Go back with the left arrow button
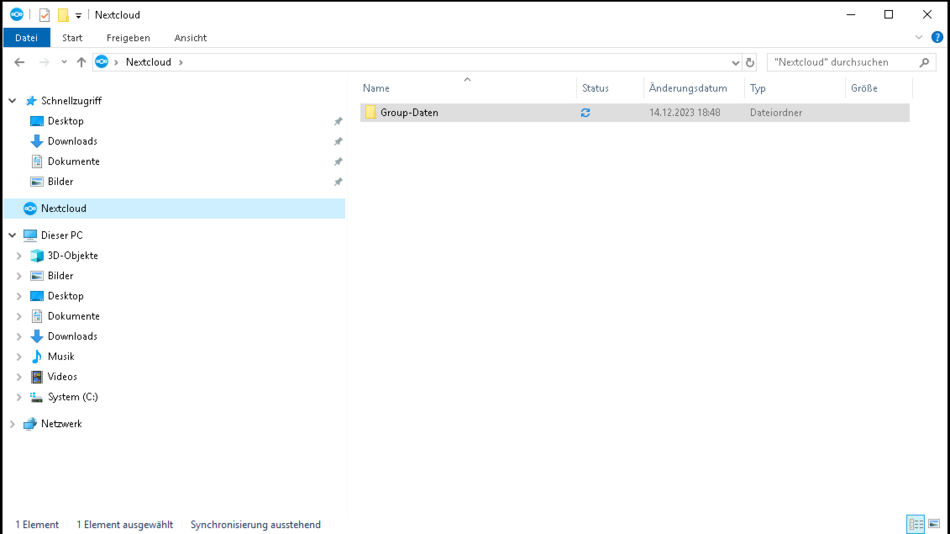 [x=19, y=62]
